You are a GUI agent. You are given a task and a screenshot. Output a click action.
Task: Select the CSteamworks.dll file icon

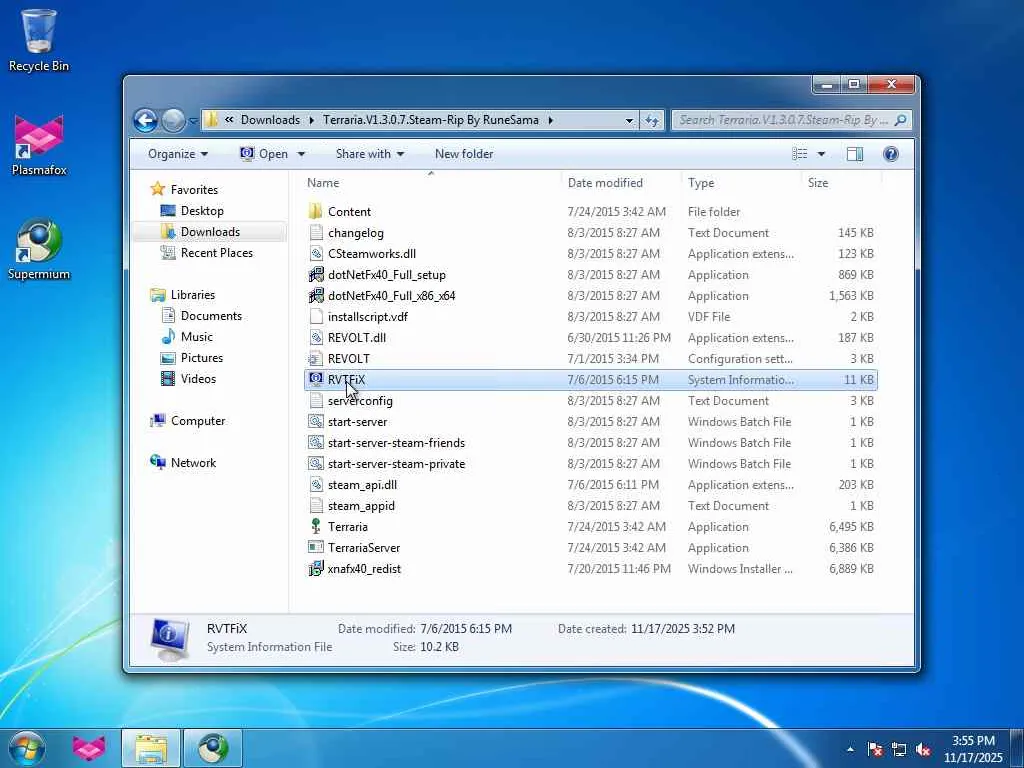[x=315, y=253]
